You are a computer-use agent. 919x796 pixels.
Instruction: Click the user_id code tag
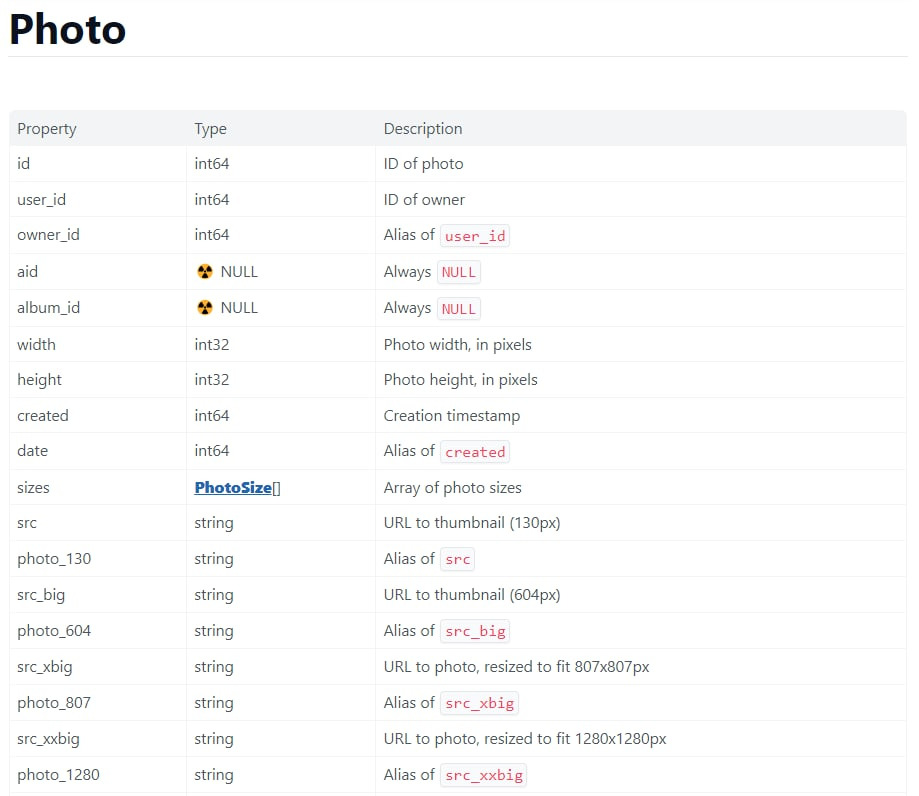(475, 236)
